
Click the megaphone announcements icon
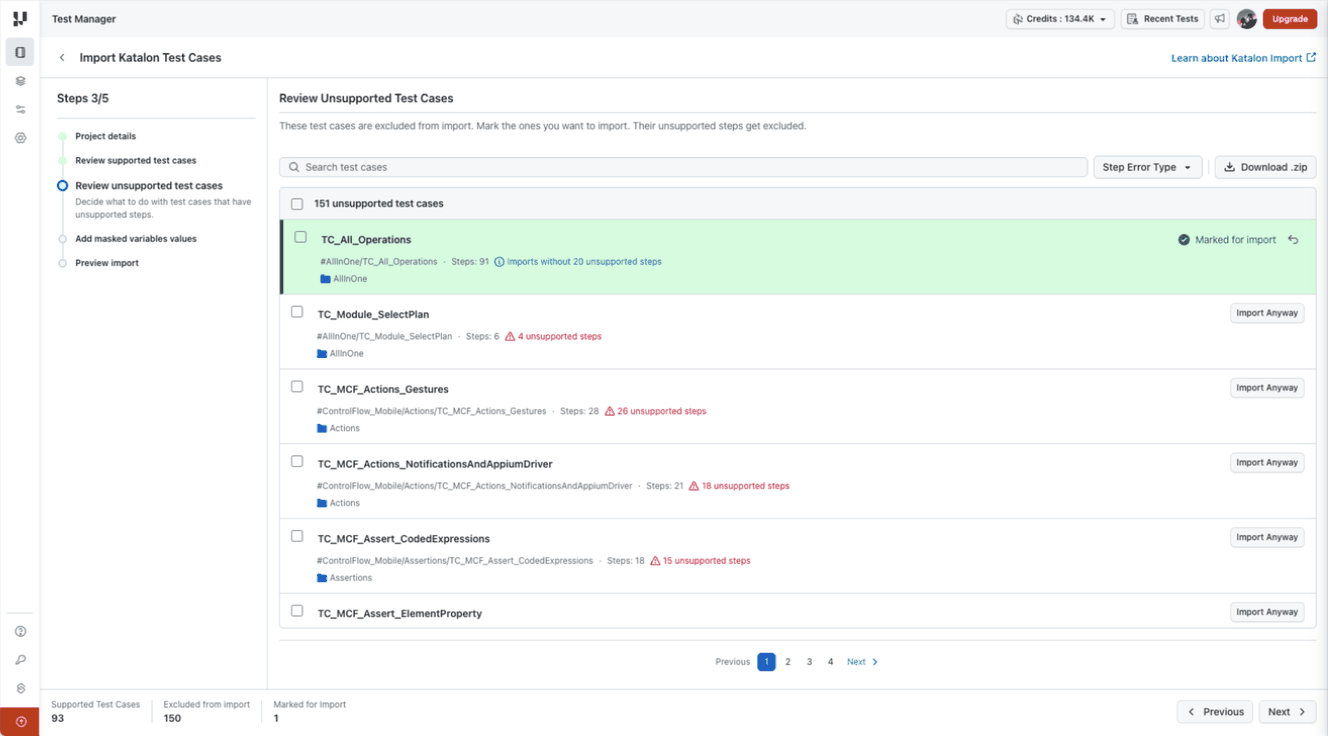(1220, 19)
